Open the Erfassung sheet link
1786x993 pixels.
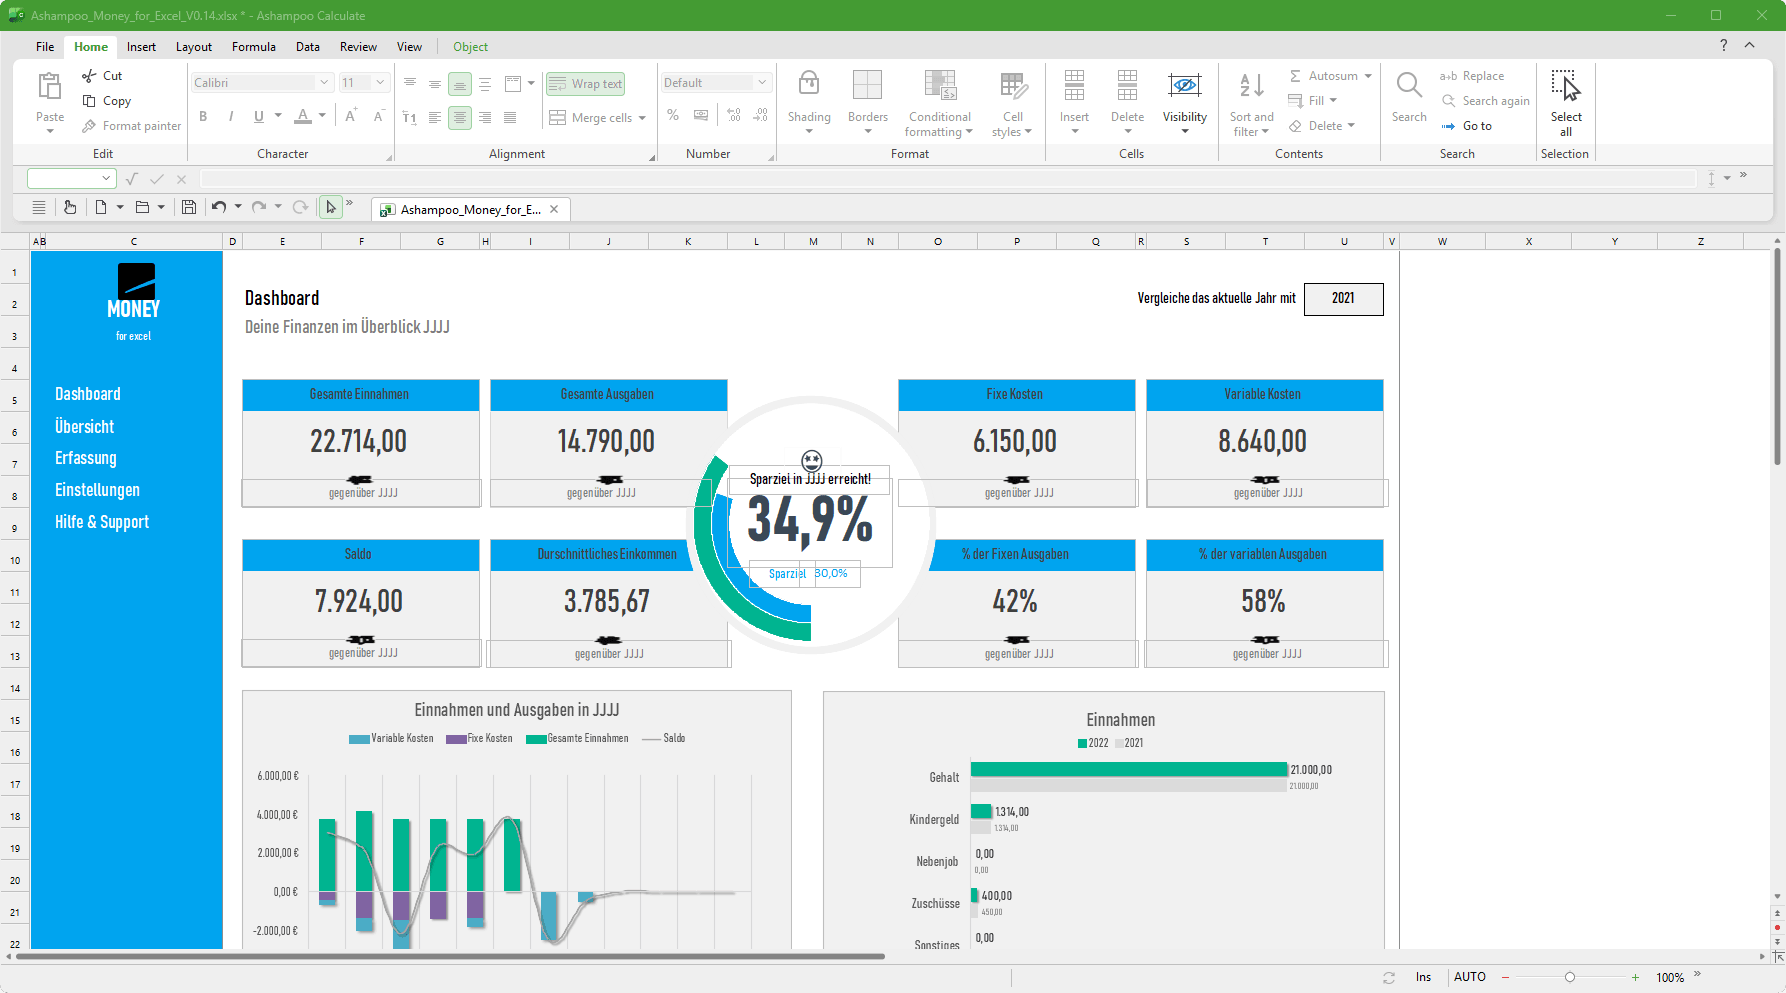(x=86, y=458)
